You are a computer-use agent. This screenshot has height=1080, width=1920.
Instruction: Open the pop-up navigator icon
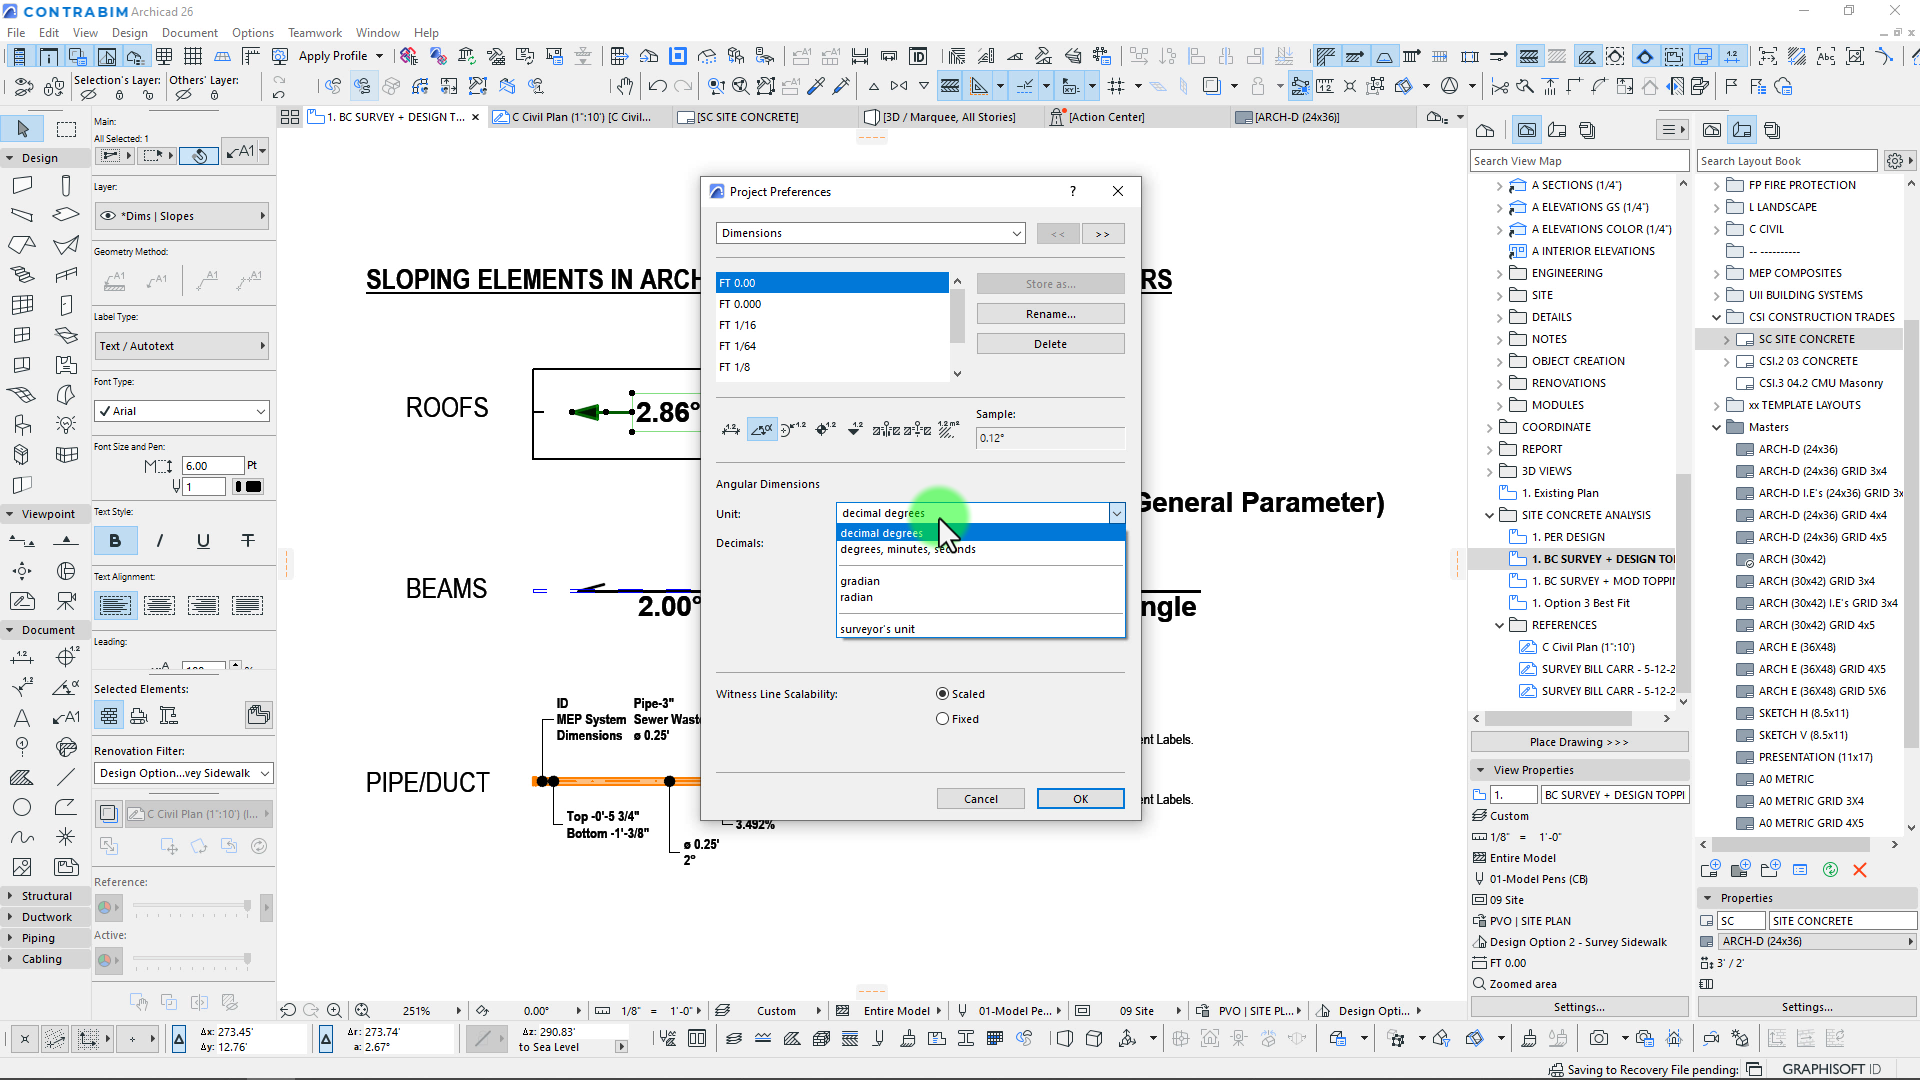1437,117
